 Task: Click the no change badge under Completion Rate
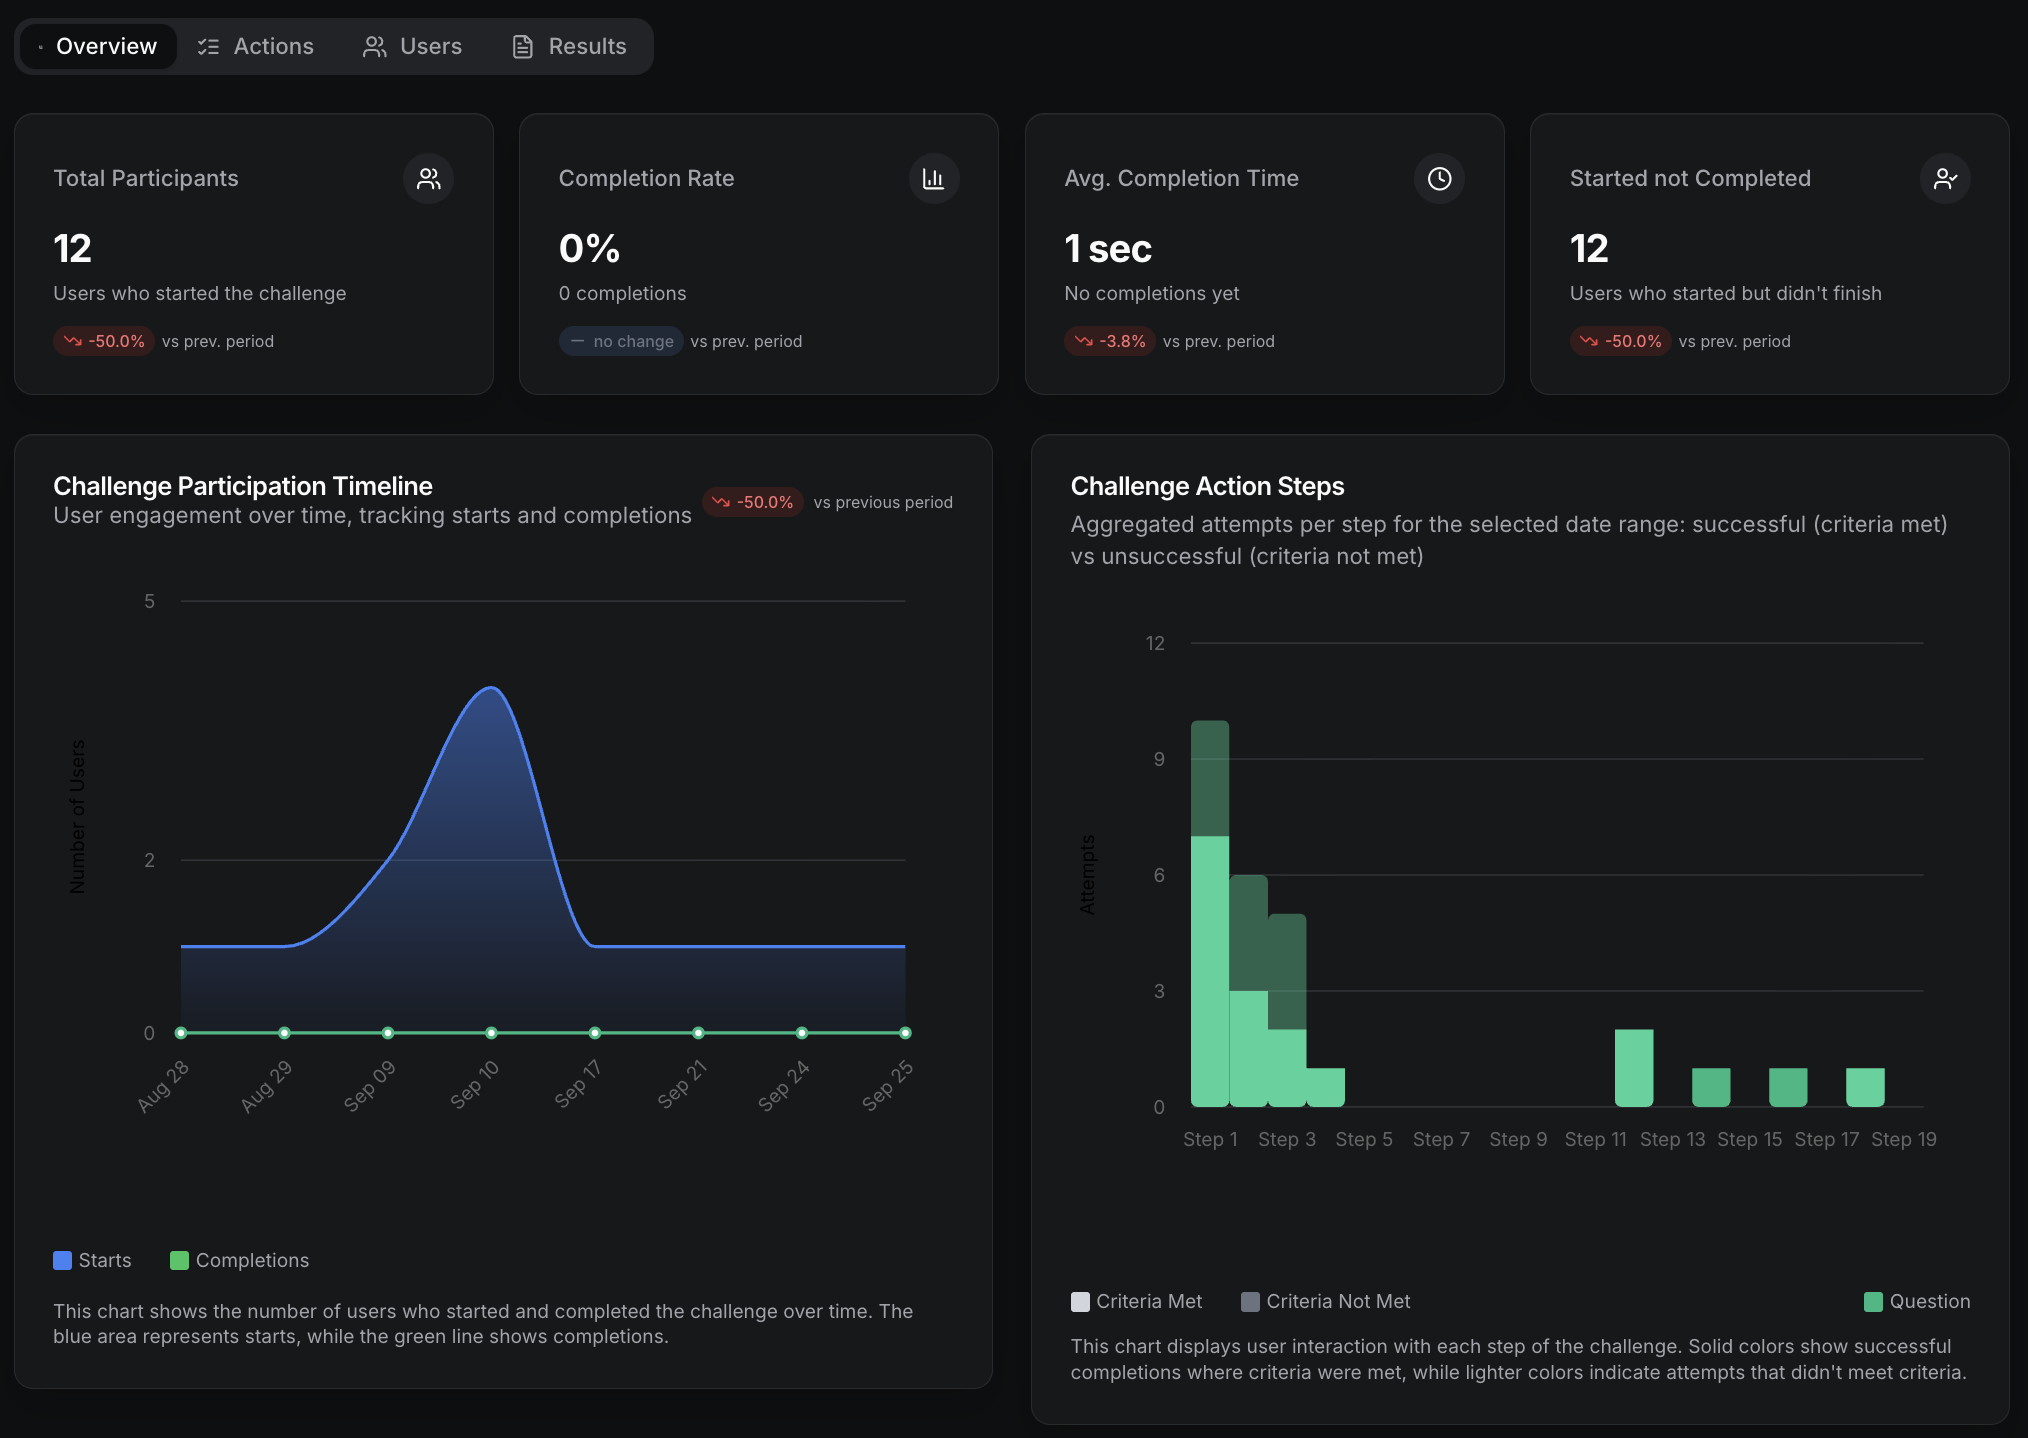(x=620, y=341)
